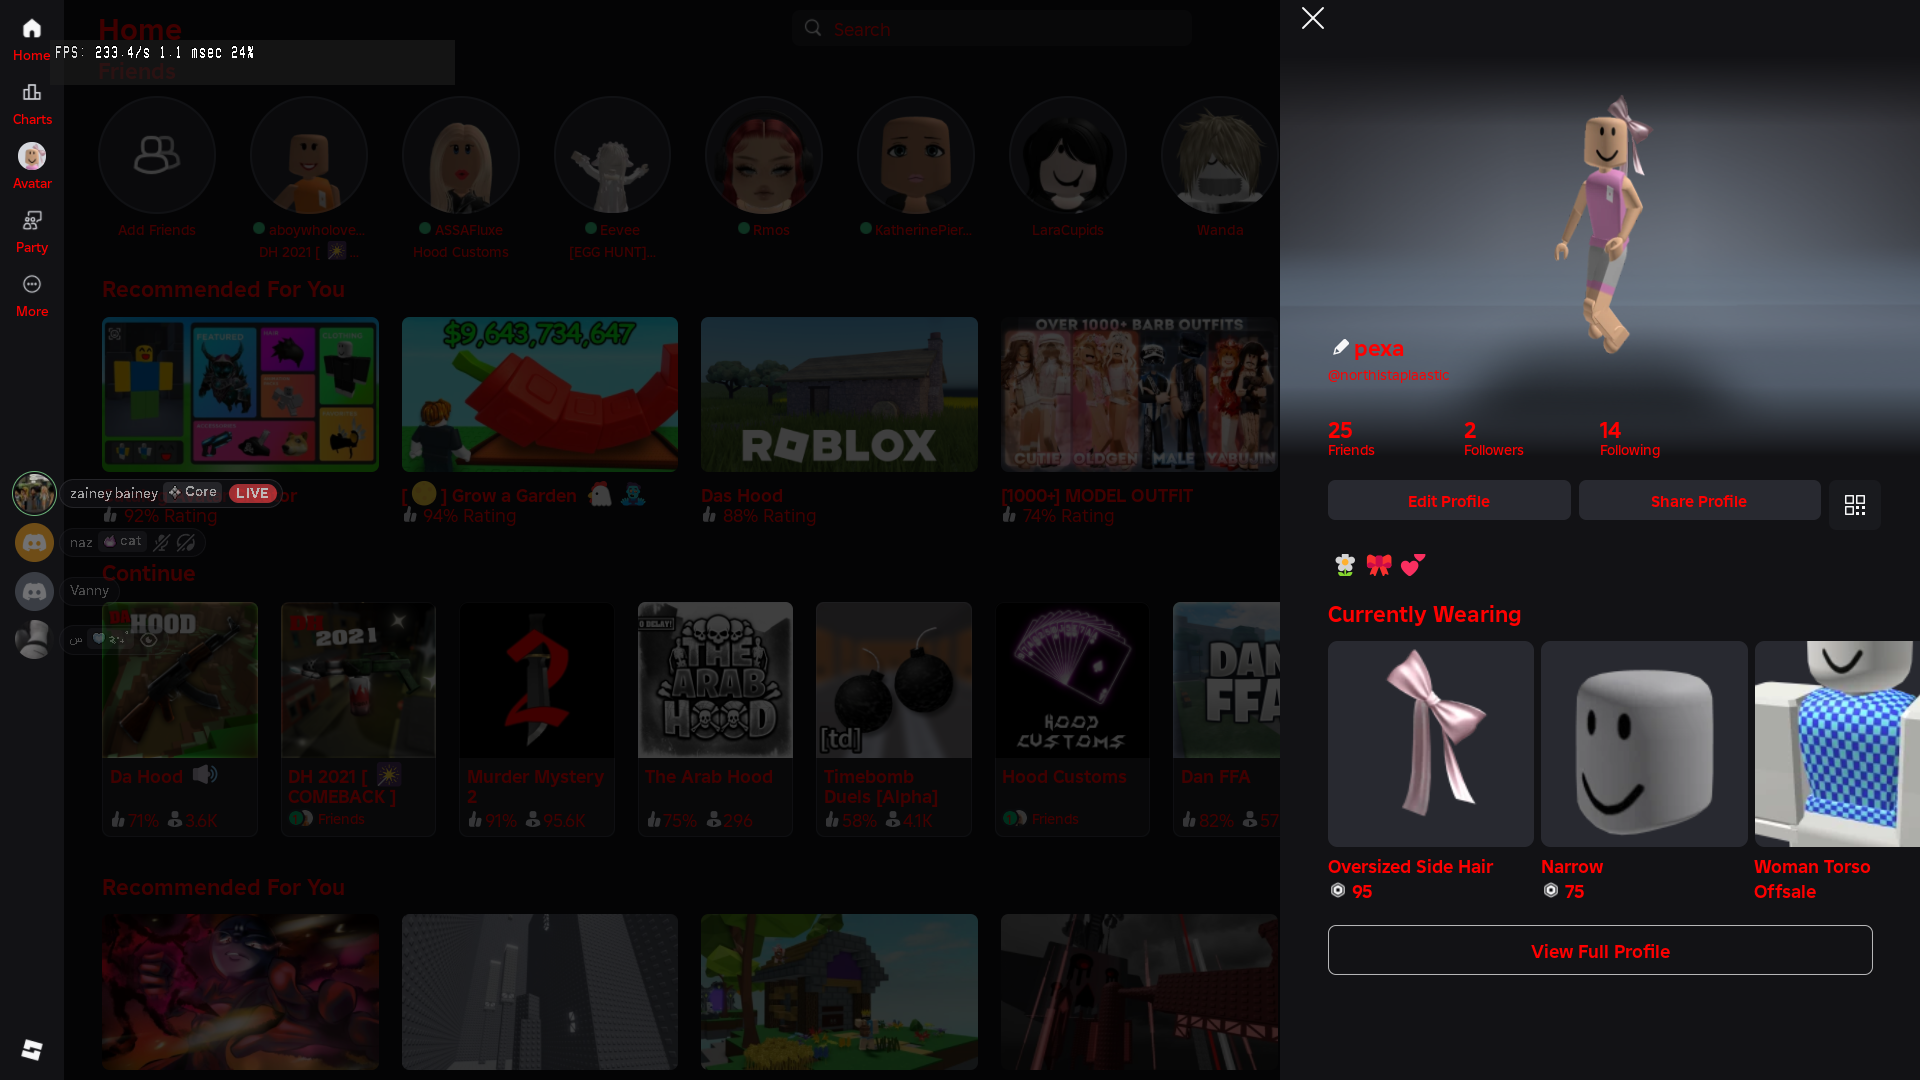Open the 14 Following count

point(1628,438)
